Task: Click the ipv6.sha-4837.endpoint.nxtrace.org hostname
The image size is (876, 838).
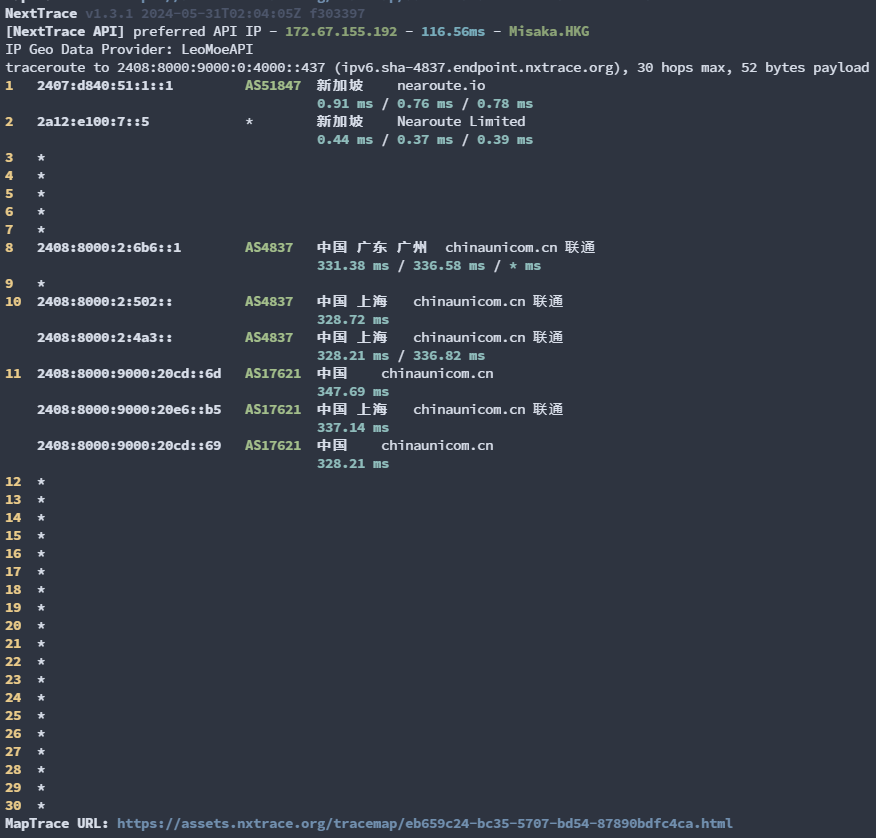Action: coord(477,68)
